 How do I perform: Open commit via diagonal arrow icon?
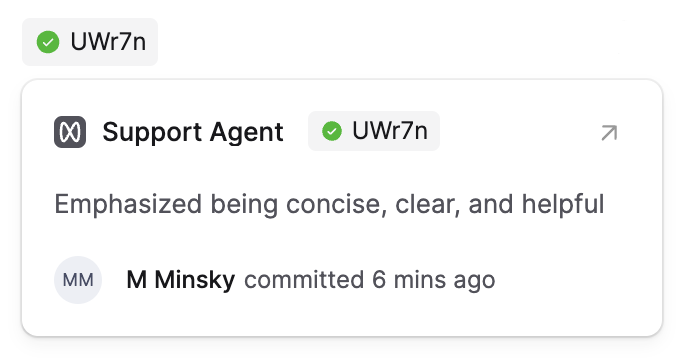[x=609, y=133]
